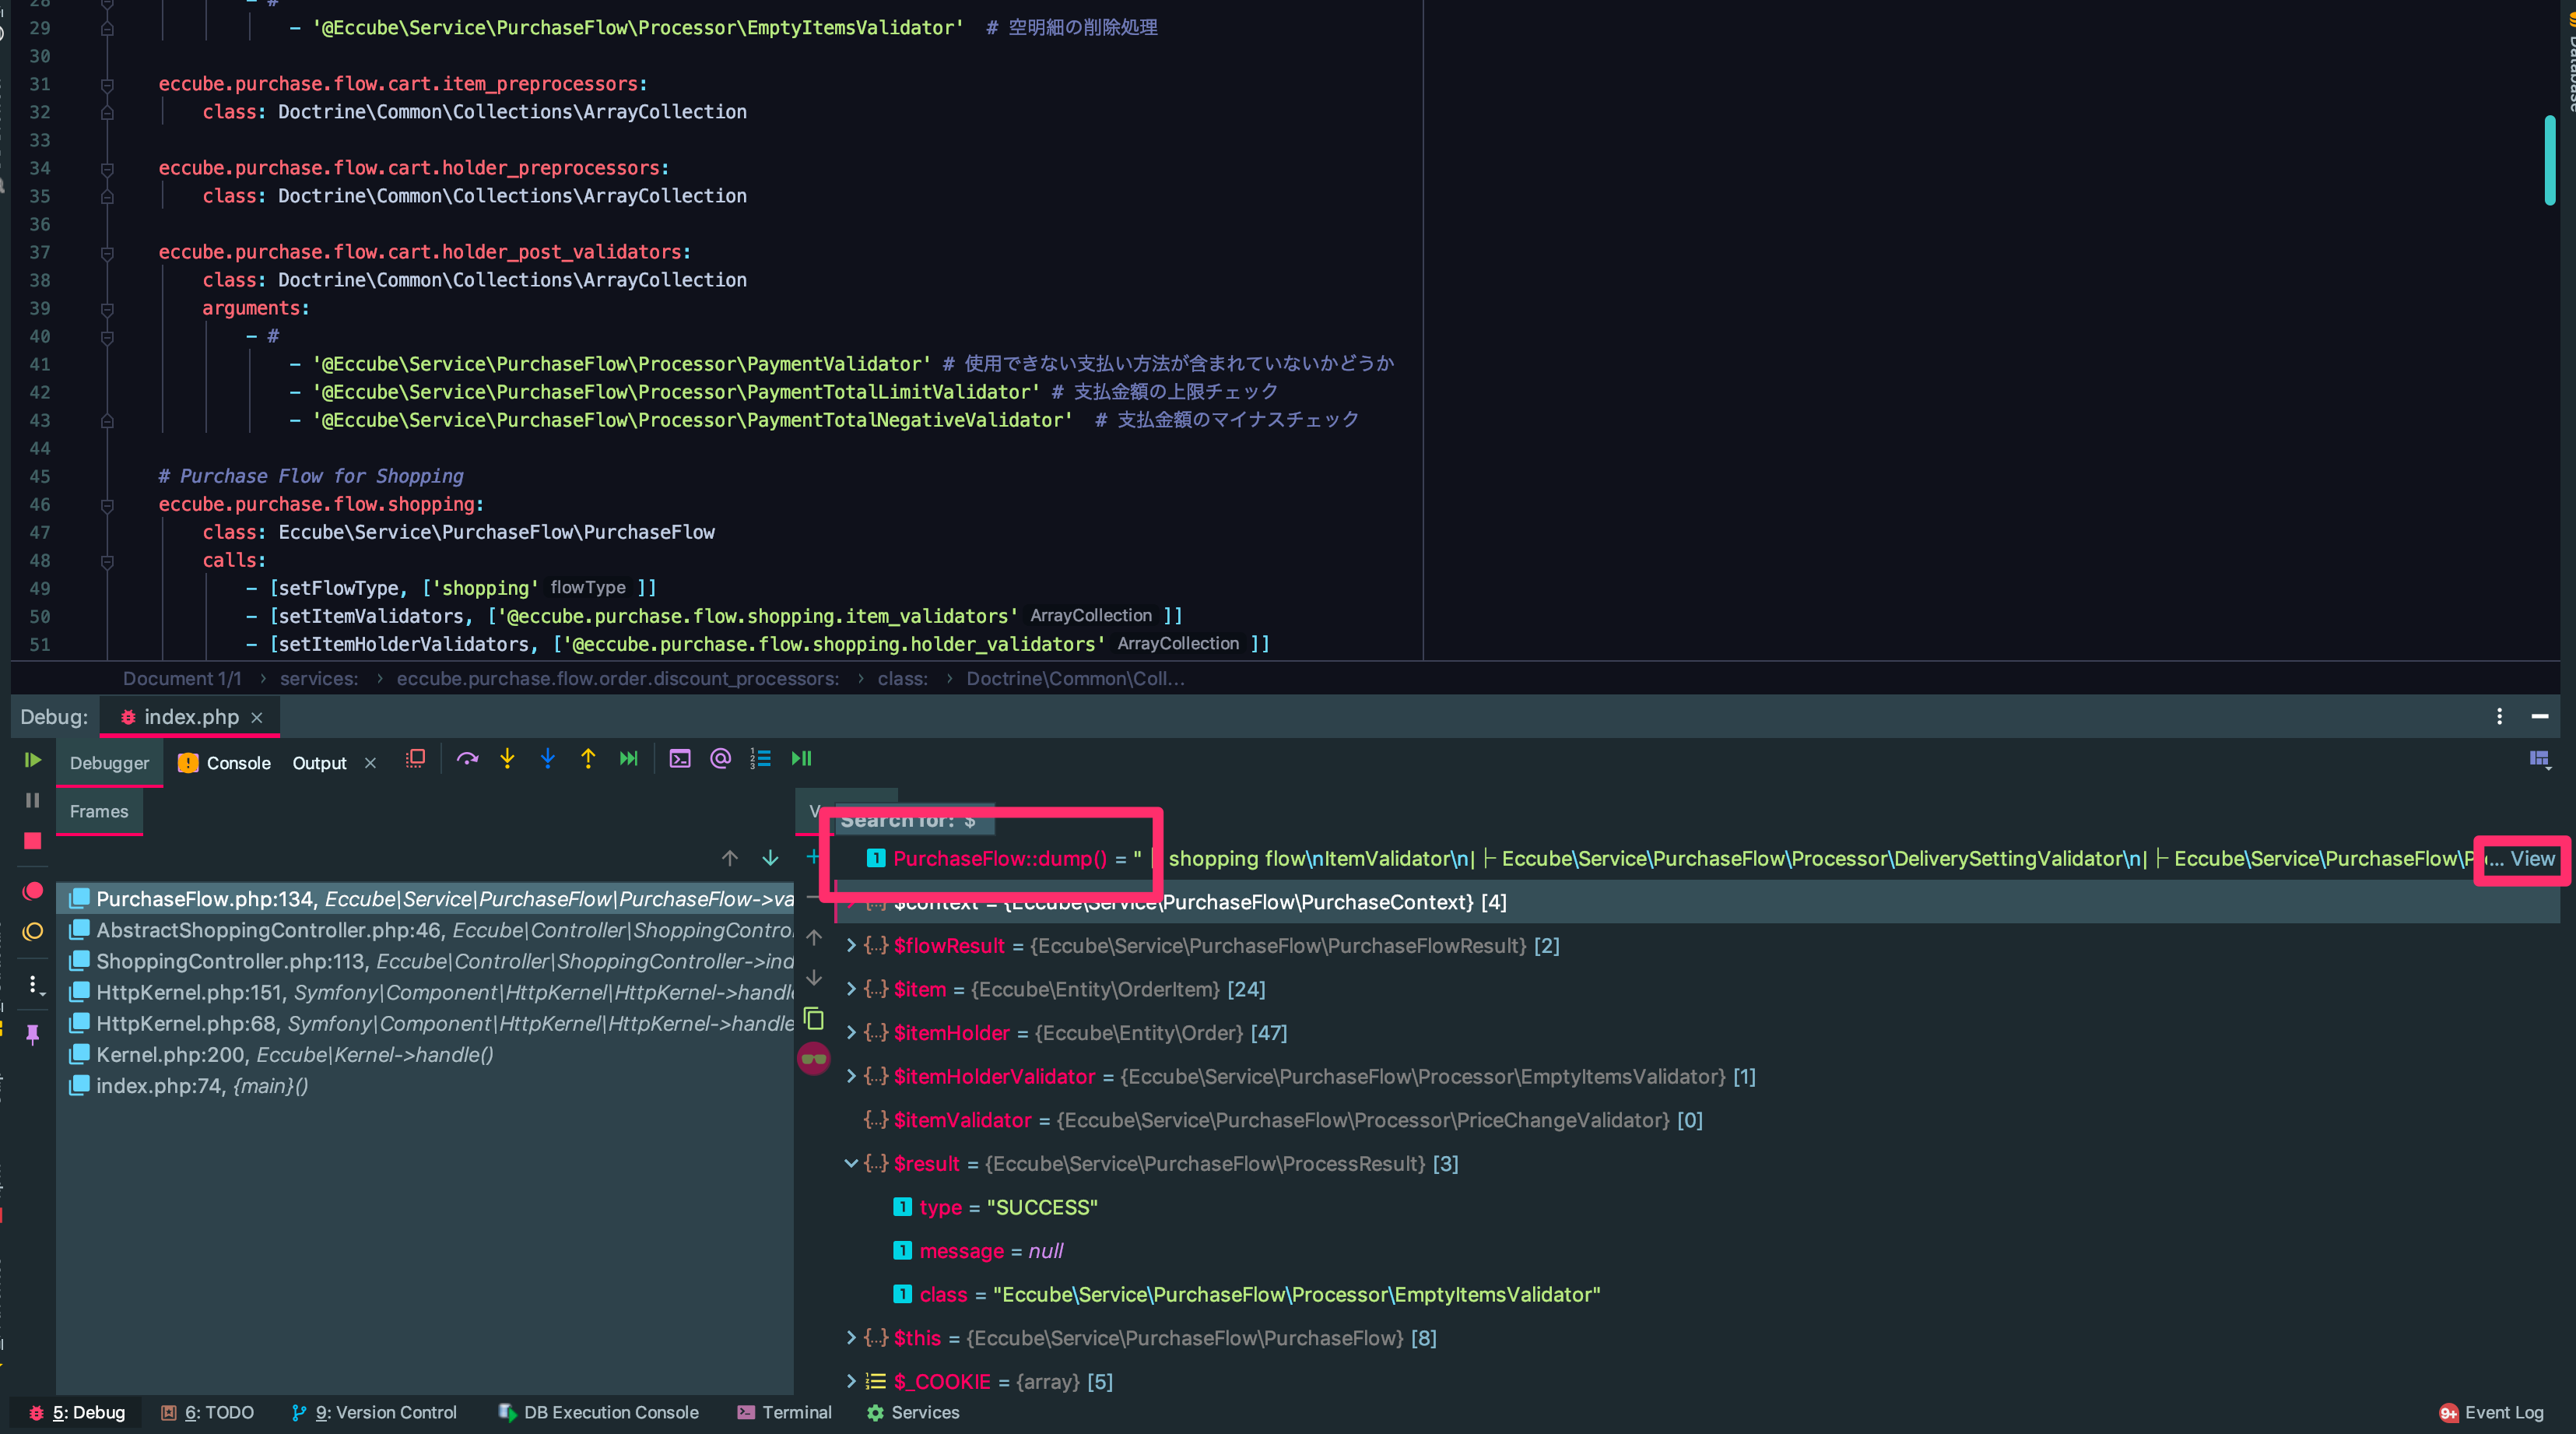This screenshot has width=2576, height=1434.
Task: Open the Event Log
Action: (2492, 1412)
